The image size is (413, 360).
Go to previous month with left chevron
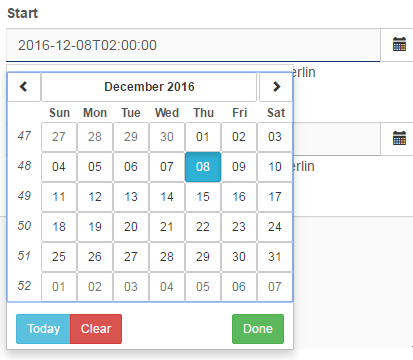pos(24,87)
